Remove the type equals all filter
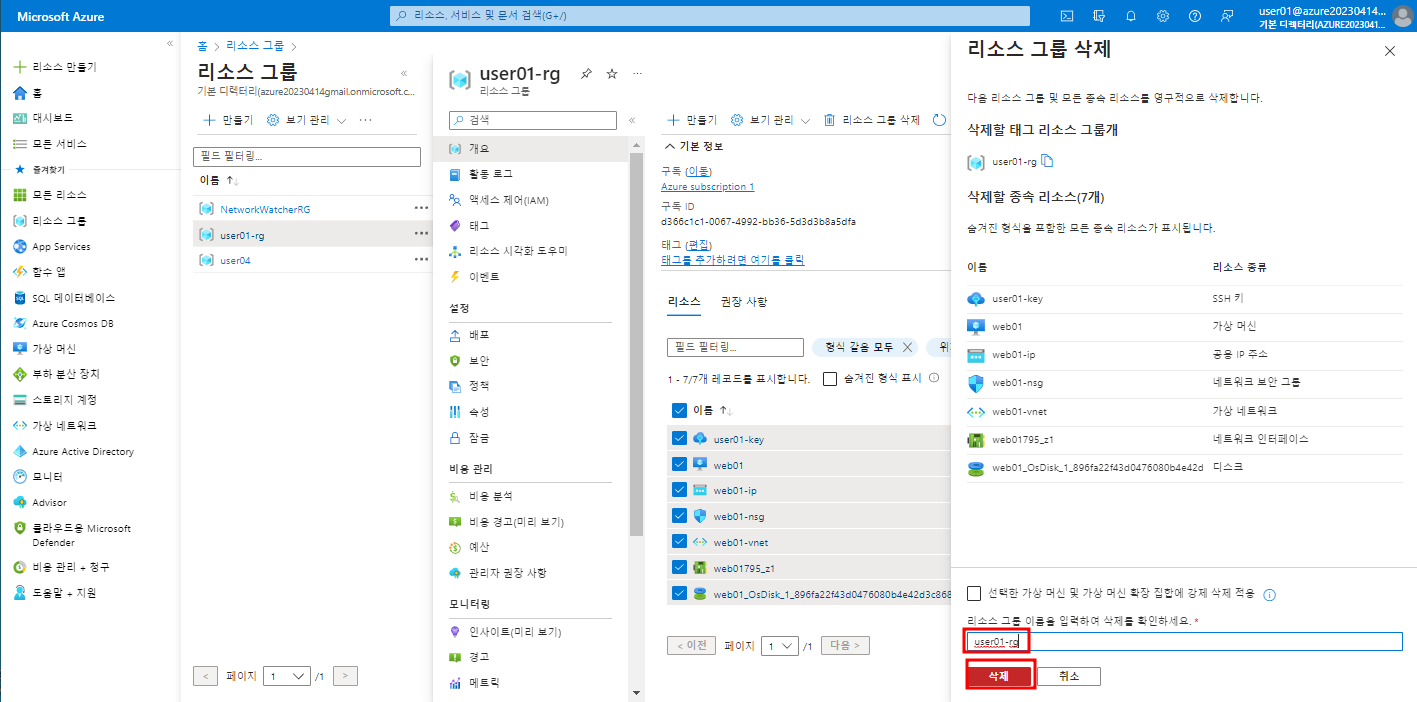The height and width of the screenshot is (702, 1417). click(x=908, y=347)
